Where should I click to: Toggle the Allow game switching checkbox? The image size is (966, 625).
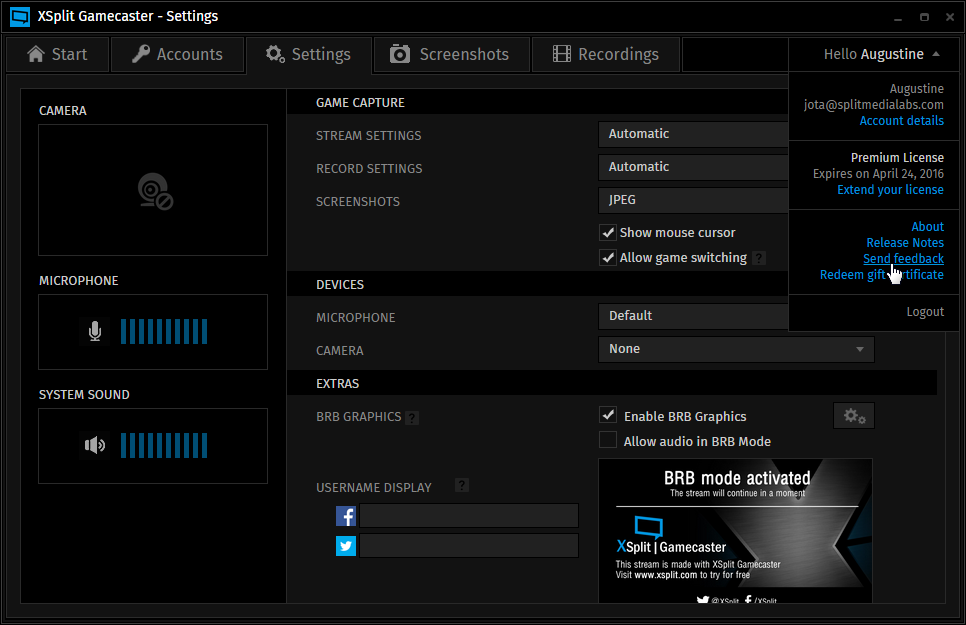[x=608, y=258]
